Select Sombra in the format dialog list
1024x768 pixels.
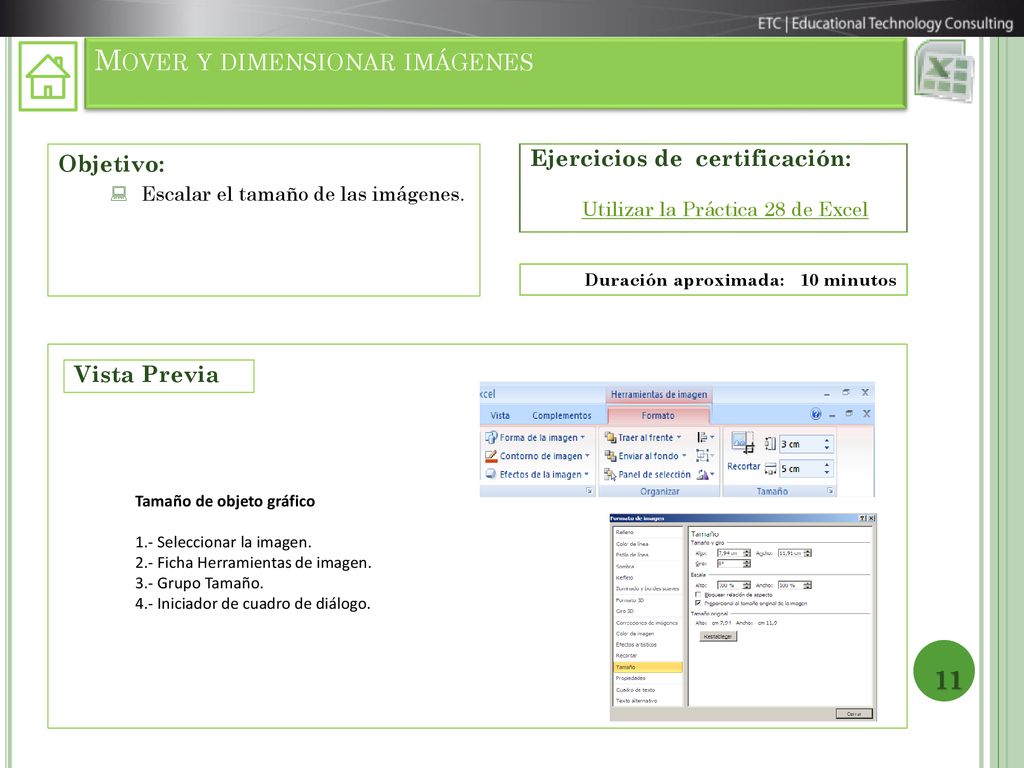pos(625,566)
